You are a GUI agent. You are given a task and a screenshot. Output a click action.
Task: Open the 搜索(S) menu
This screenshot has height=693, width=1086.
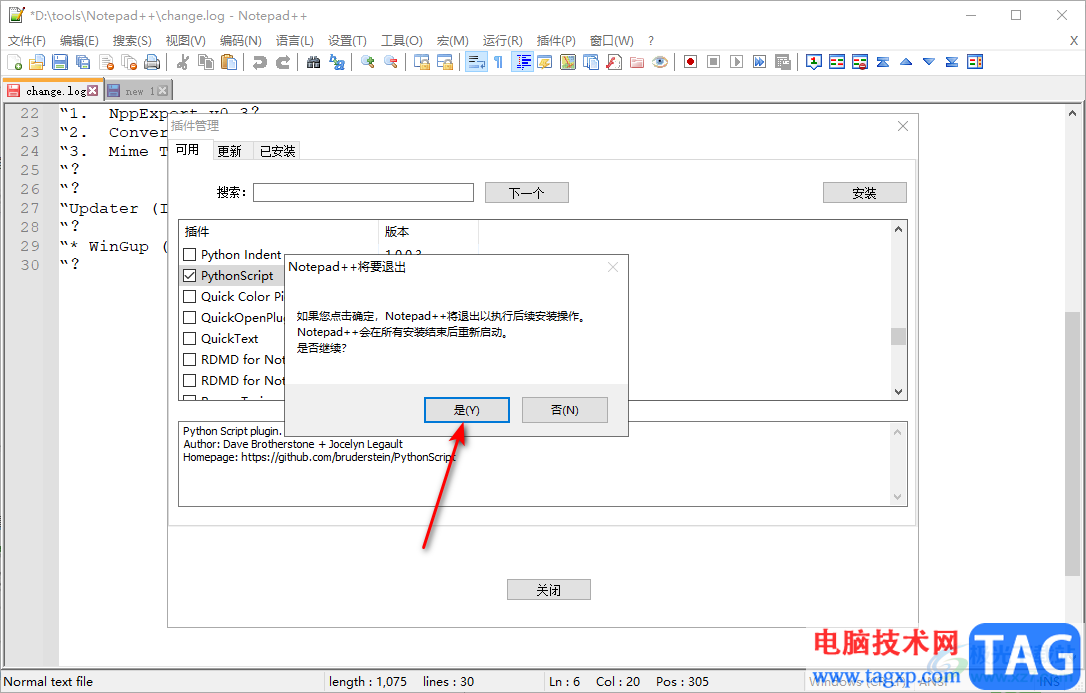pos(132,41)
